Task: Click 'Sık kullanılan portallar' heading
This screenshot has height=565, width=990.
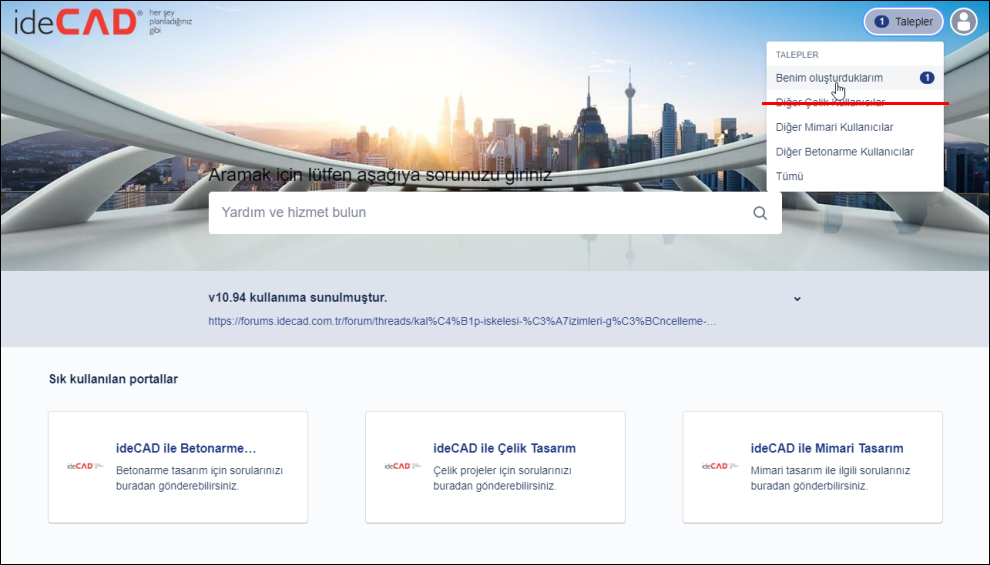Action: click(x=113, y=379)
